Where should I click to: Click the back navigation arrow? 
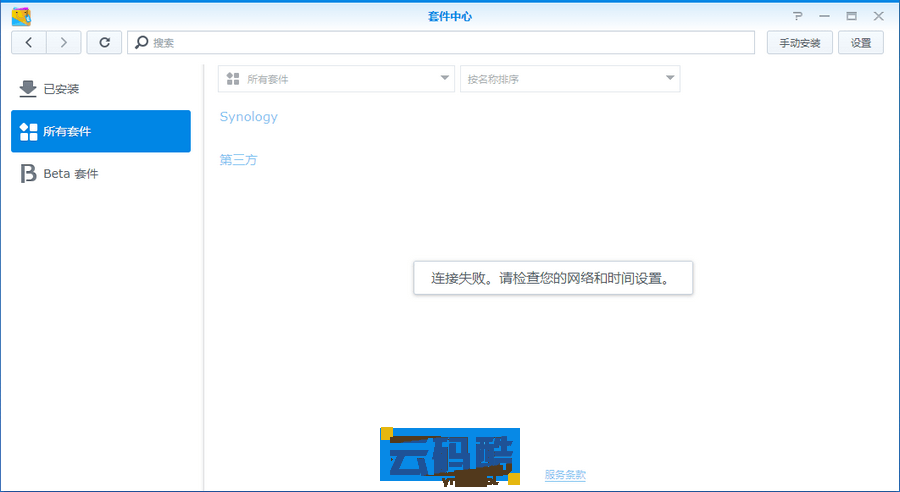(x=29, y=42)
